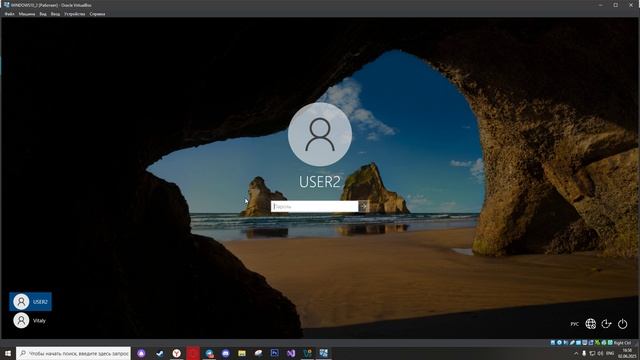
Task: Open the network tray icon
Action: (x=592, y=353)
